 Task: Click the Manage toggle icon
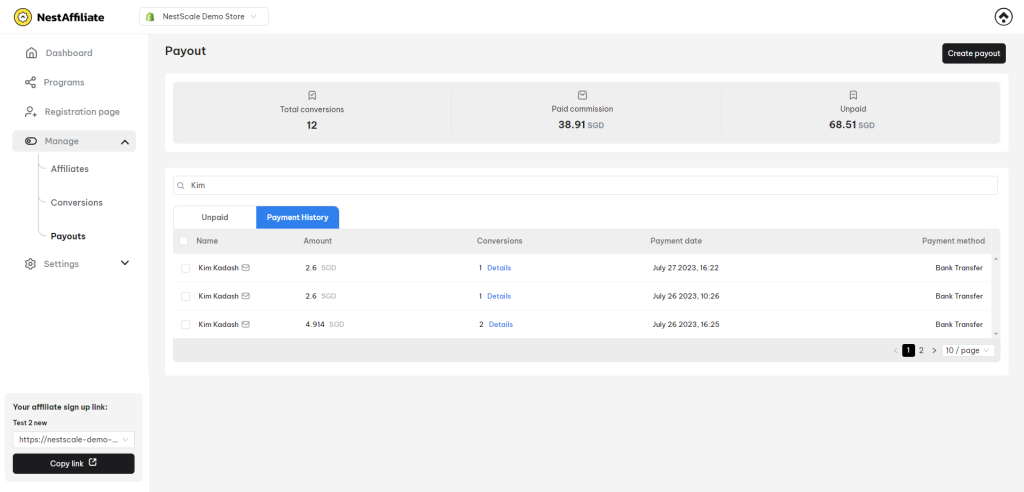31,141
